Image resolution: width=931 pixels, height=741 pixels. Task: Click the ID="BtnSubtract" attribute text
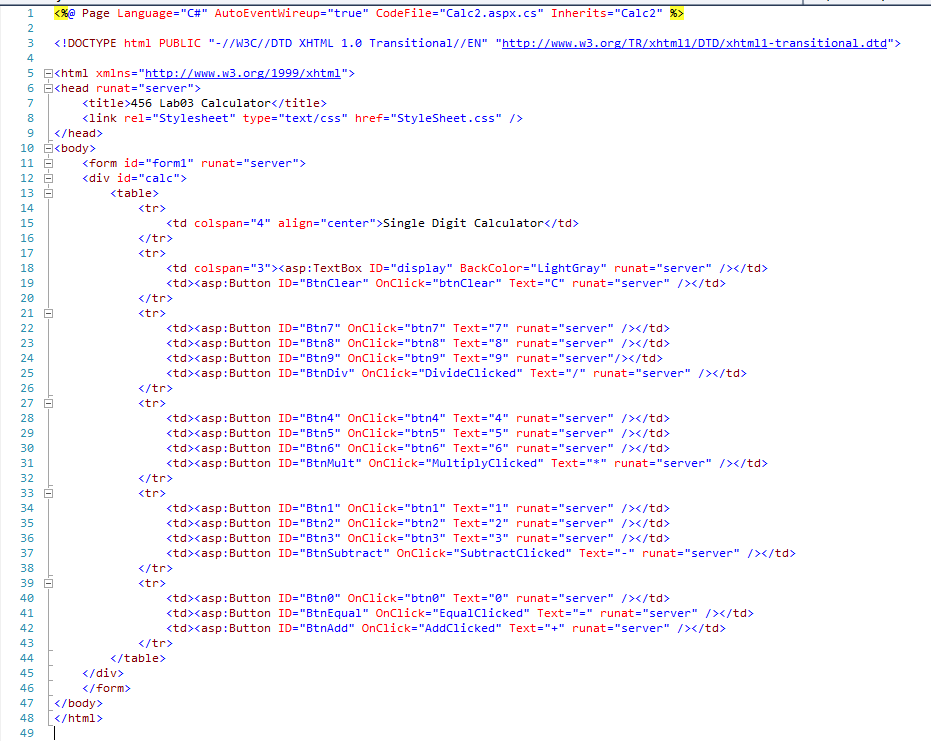[334, 553]
